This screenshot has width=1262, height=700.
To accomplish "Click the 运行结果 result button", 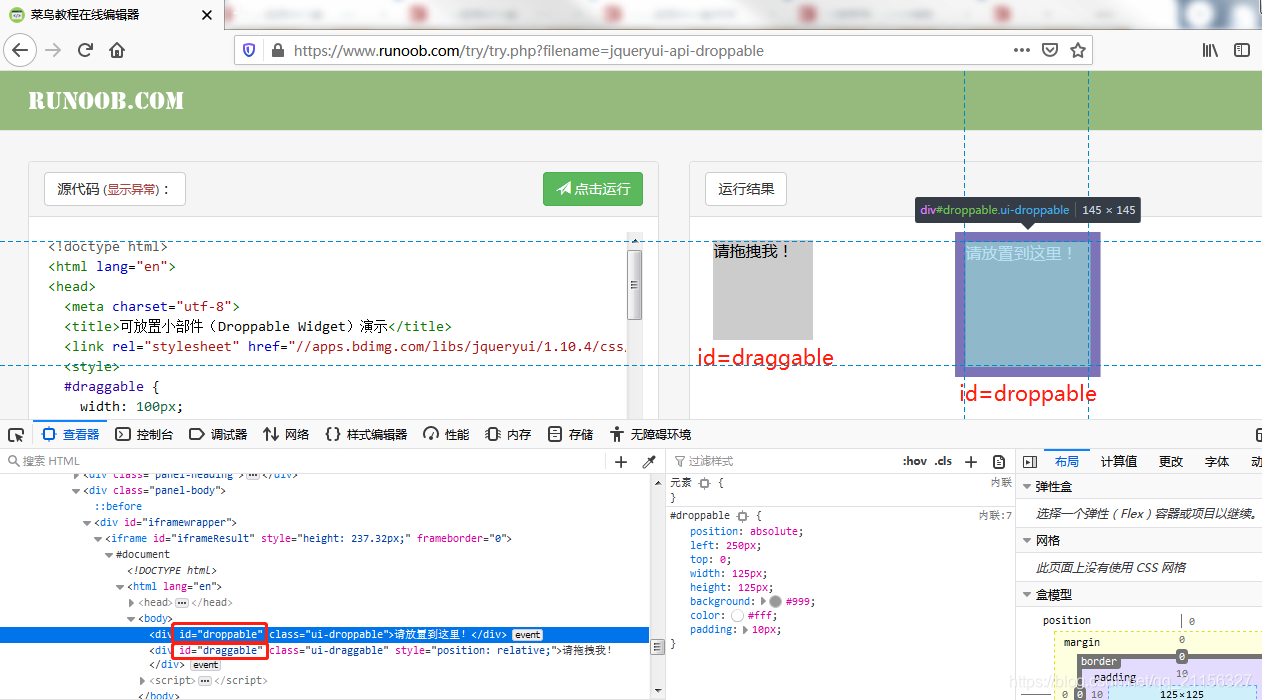I will click(x=746, y=189).
